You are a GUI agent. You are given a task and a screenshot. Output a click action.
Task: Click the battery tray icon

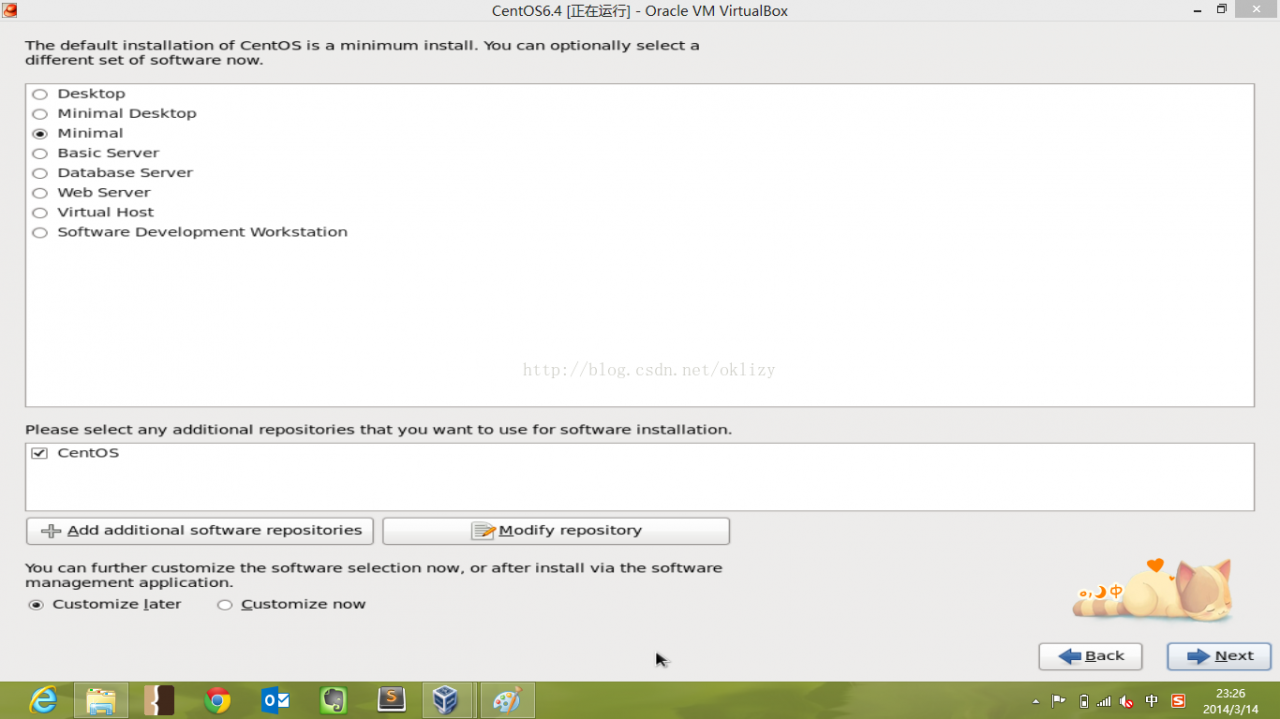(x=1083, y=701)
